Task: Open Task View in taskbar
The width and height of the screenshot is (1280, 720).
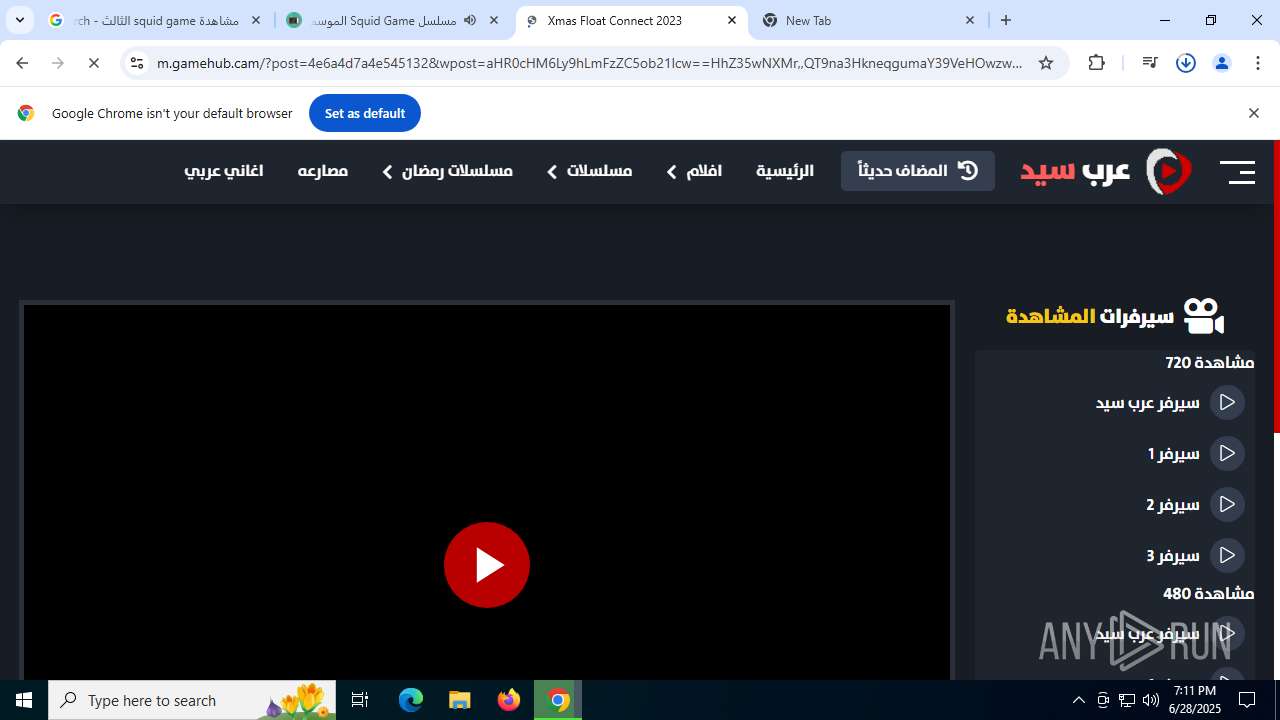Action: (x=360, y=700)
